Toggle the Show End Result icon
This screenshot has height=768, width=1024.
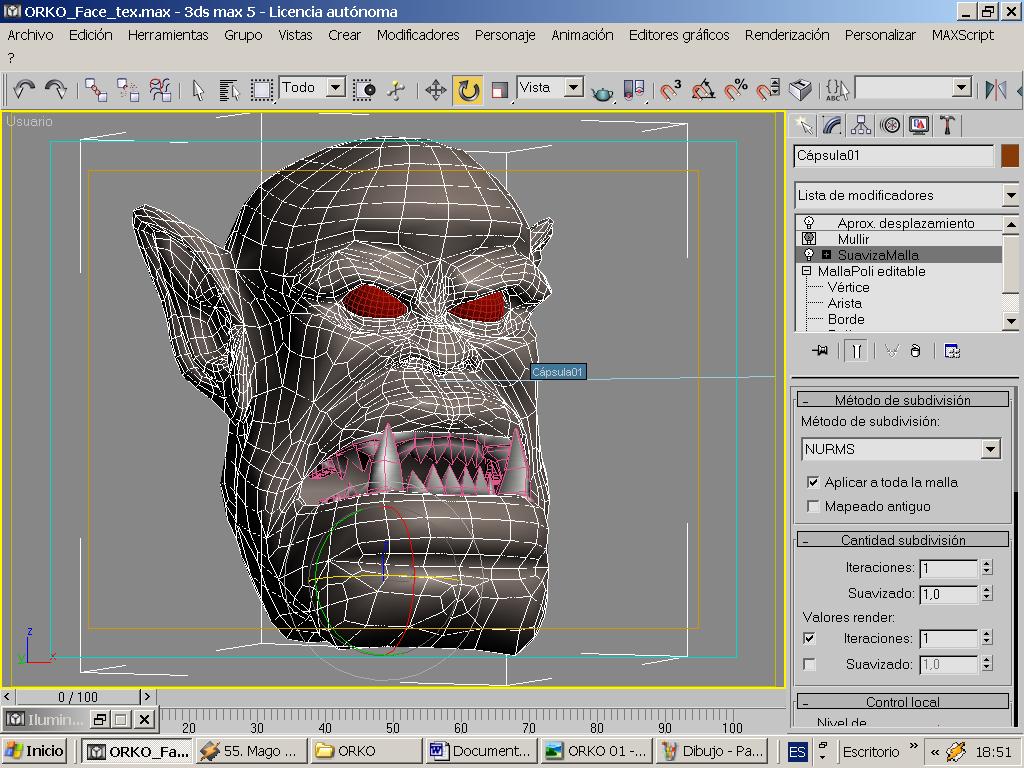[856, 351]
